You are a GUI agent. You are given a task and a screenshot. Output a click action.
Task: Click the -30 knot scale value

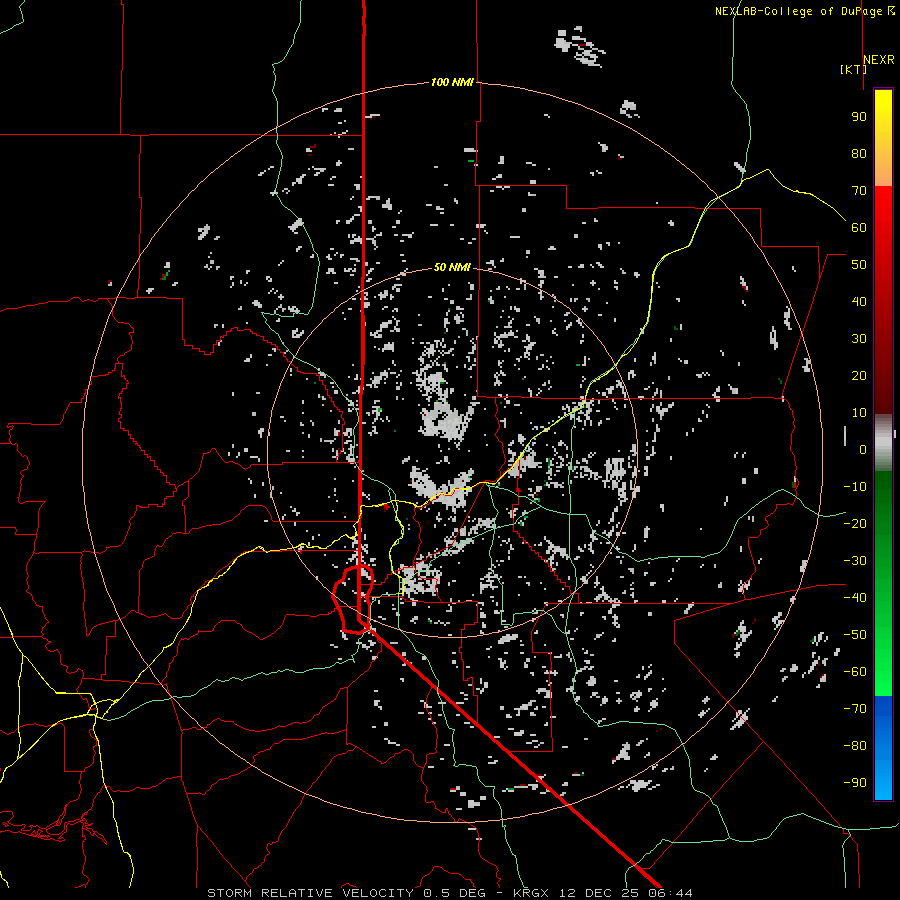(855, 561)
